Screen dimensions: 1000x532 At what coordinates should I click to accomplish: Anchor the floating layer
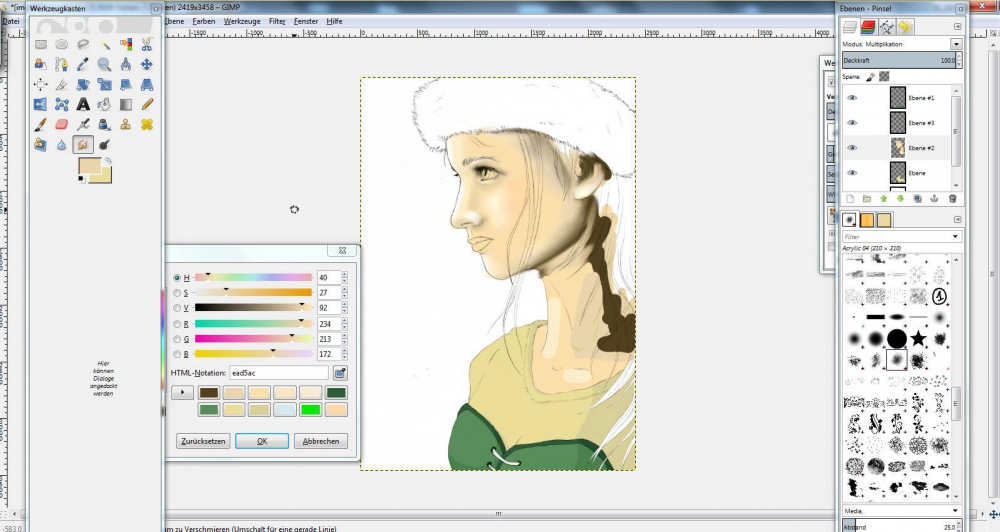point(934,199)
